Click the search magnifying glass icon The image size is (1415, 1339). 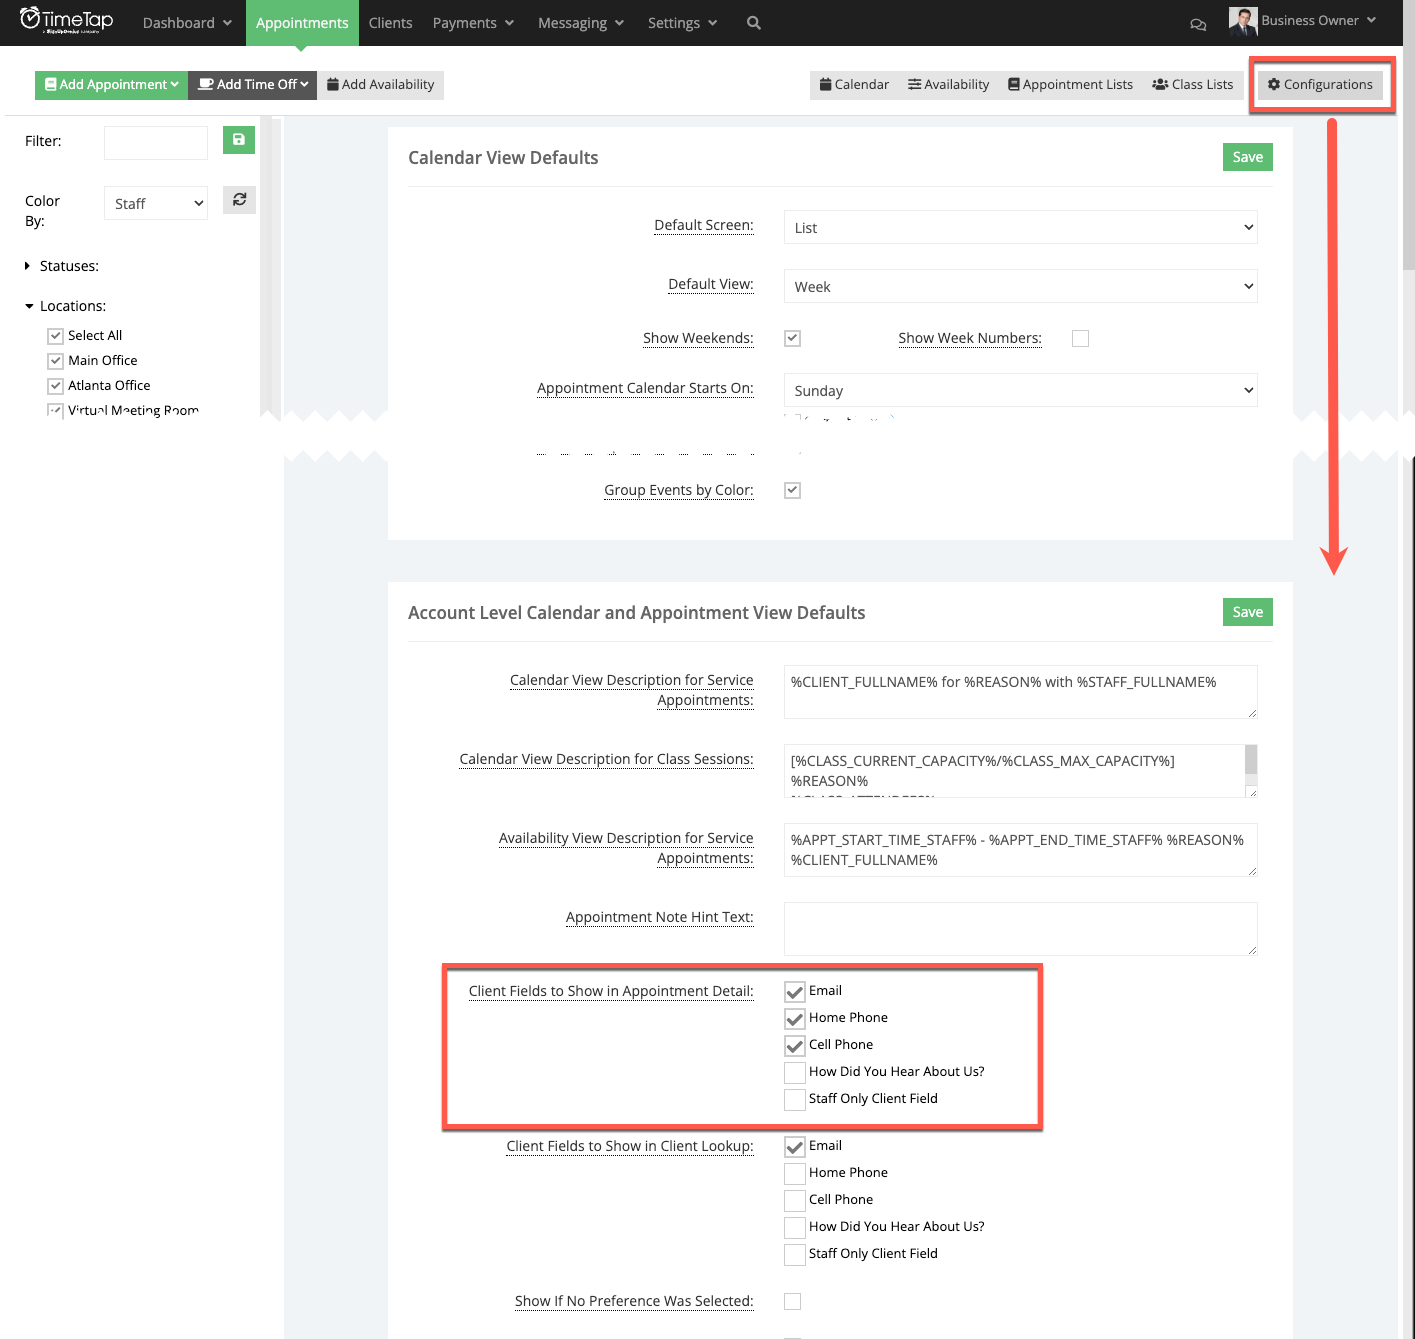click(753, 22)
